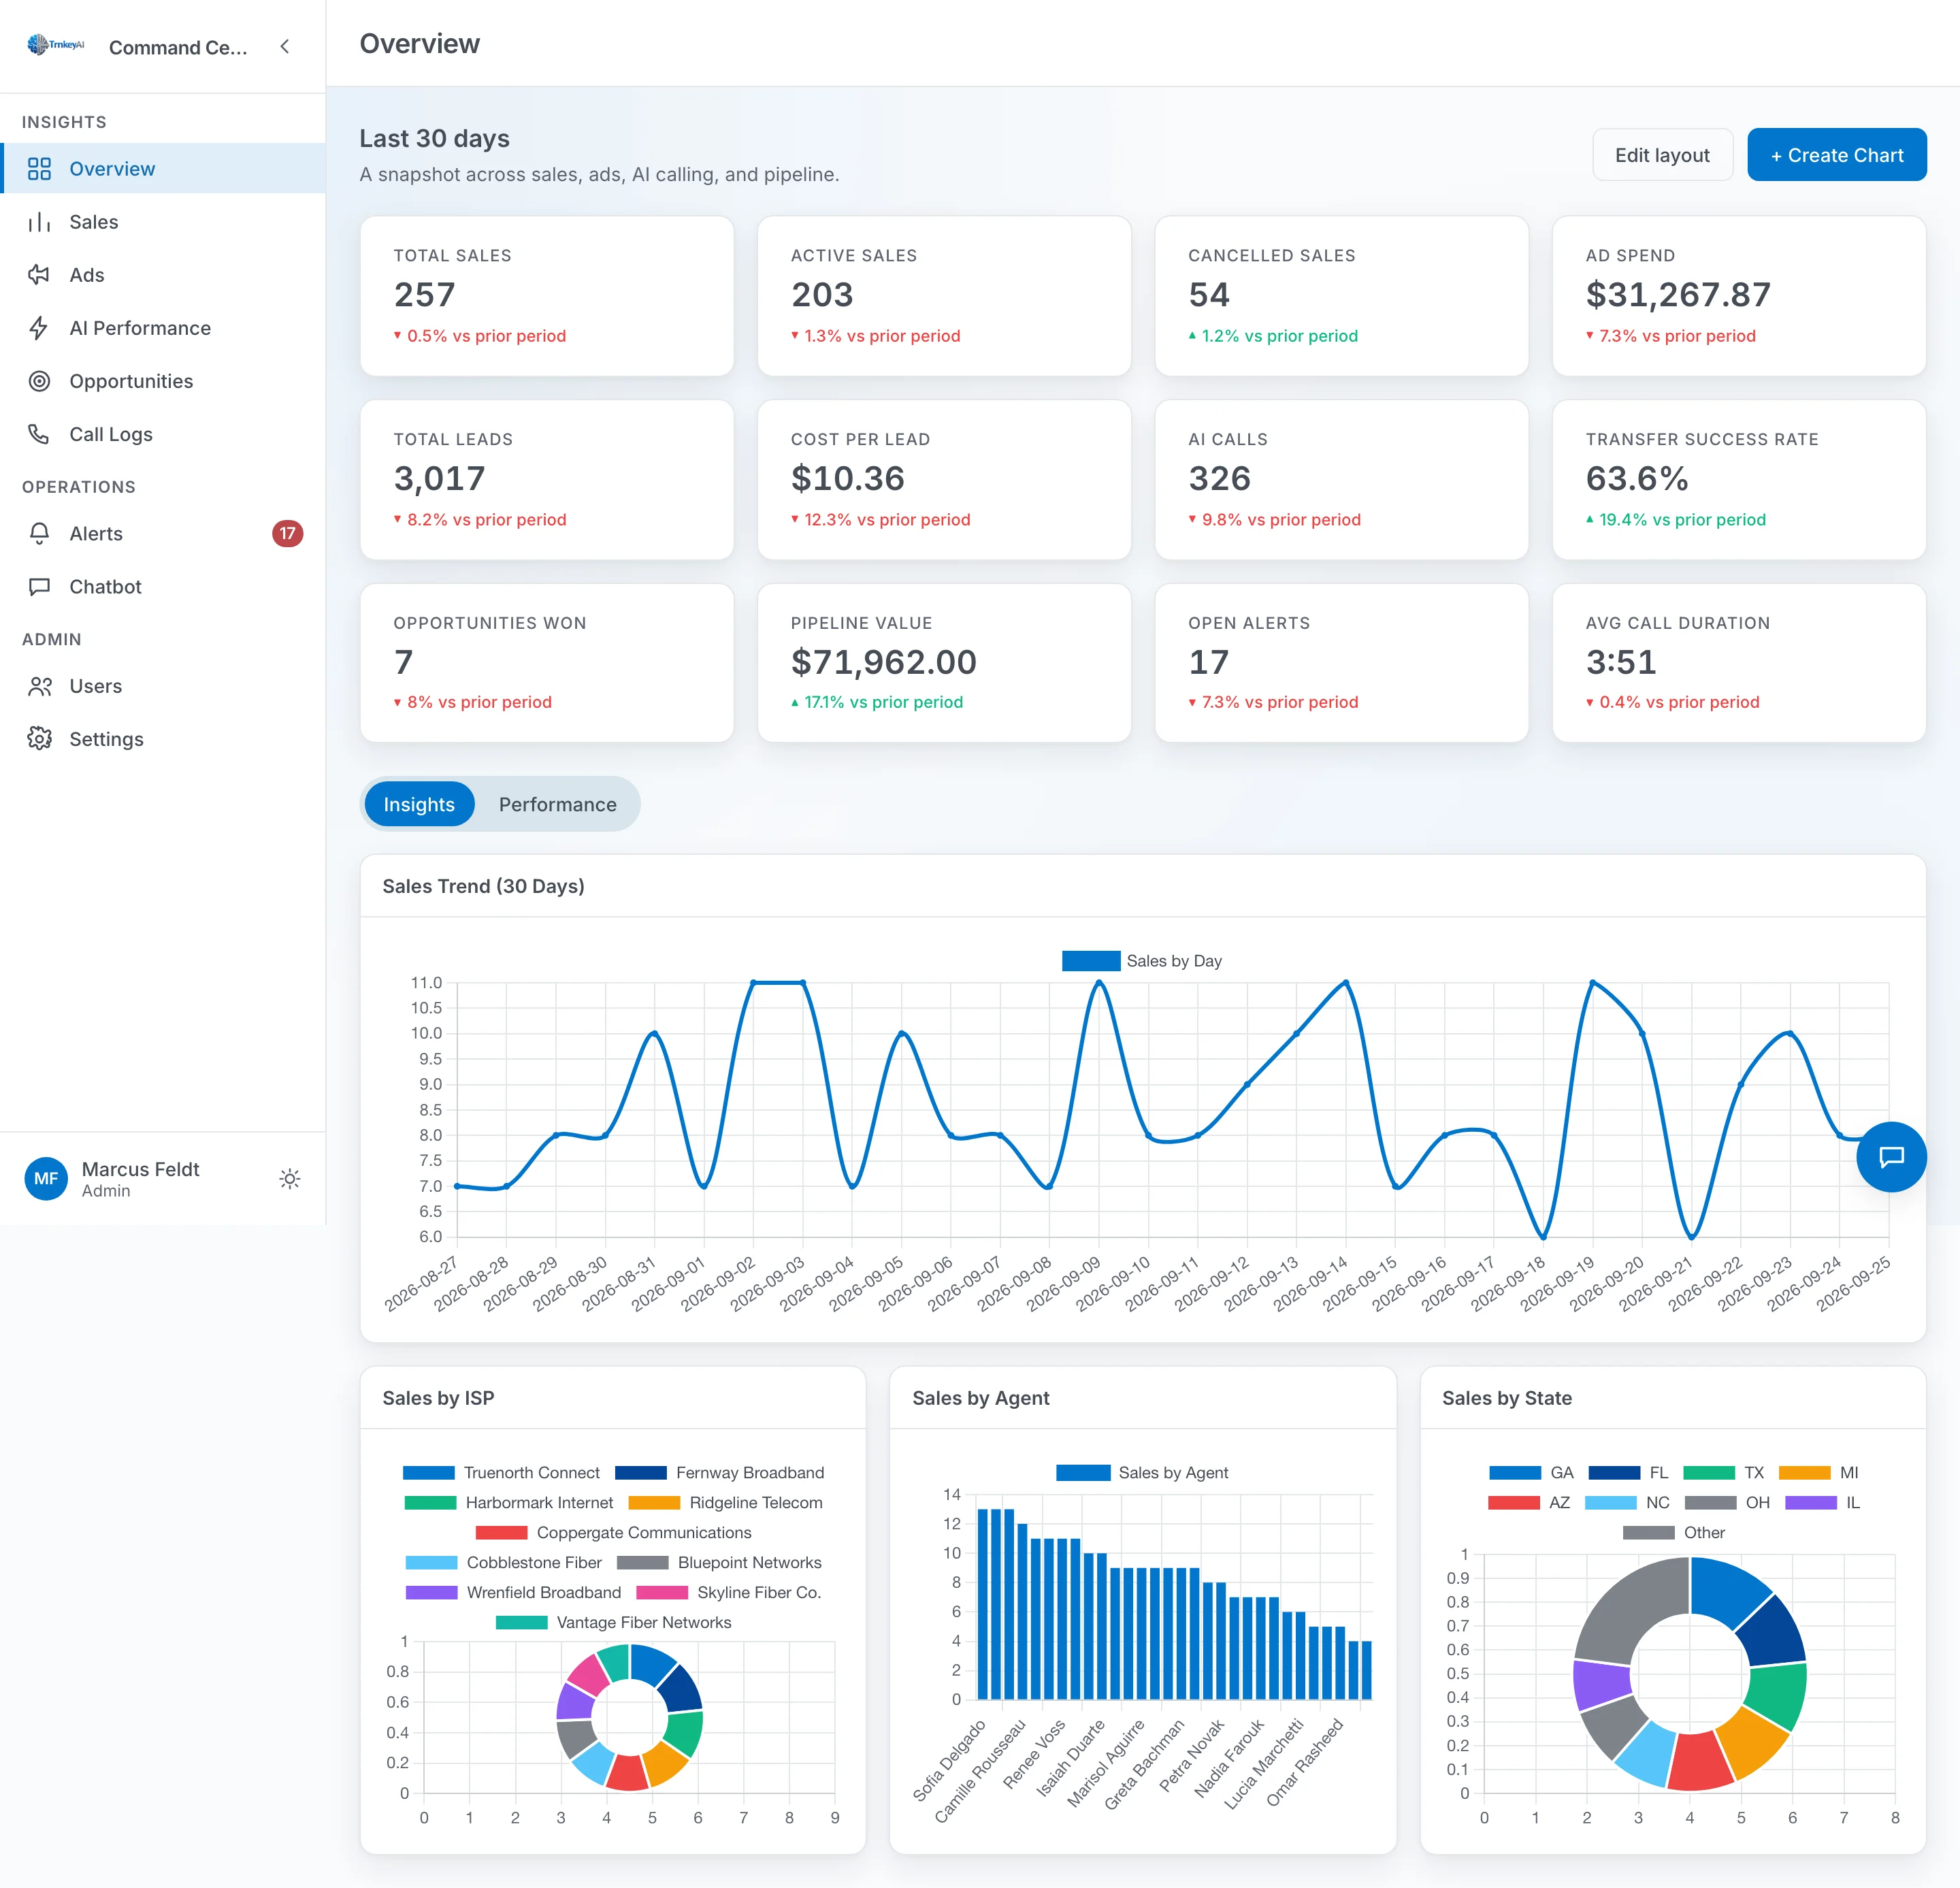Switch to the Performance tab
Viewport: 1960px width, 1888px height.
pos(558,805)
